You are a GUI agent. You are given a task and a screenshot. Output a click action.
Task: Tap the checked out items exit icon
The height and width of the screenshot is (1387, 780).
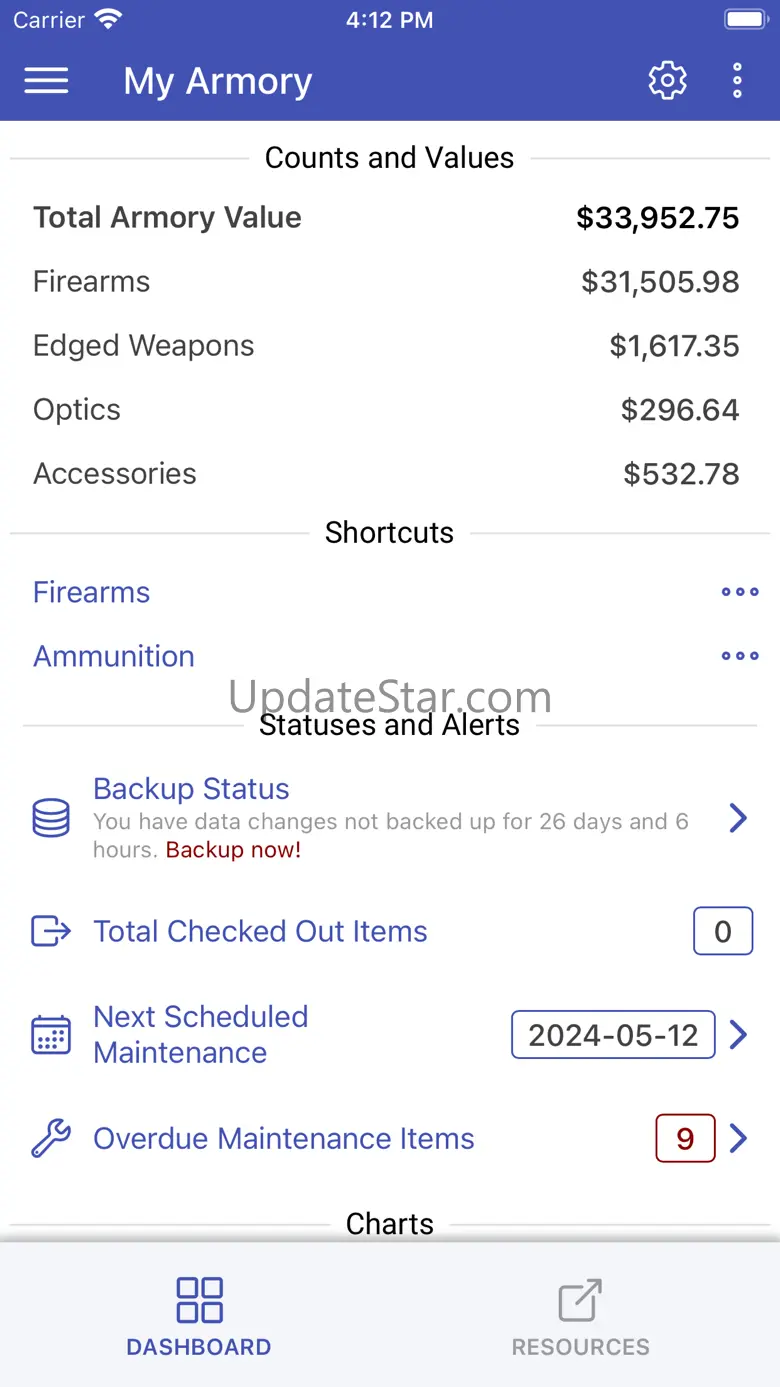pos(51,931)
